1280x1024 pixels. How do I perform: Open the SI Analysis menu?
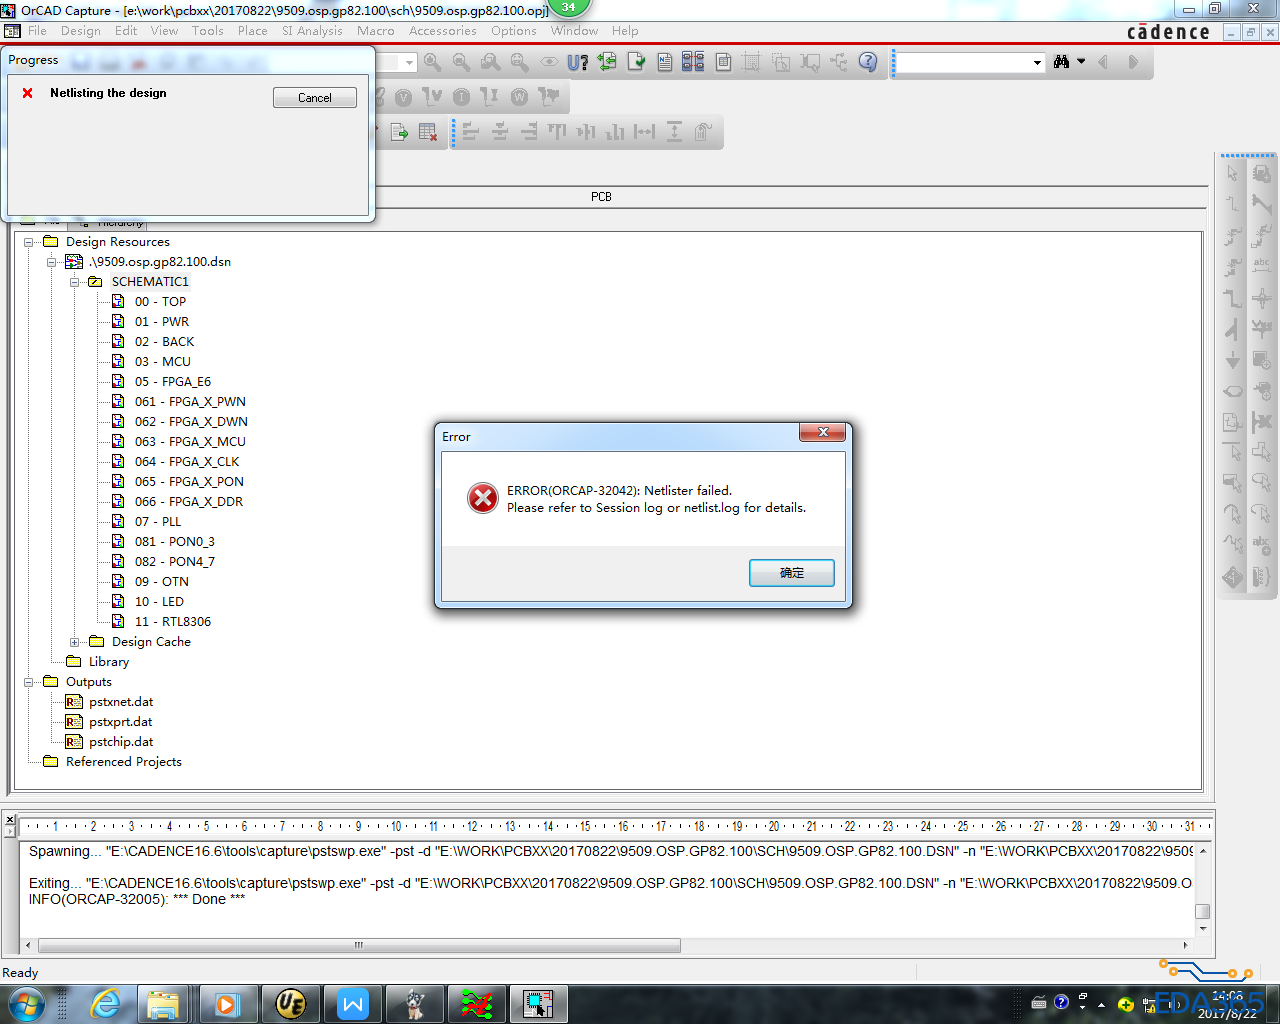[x=312, y=31]
